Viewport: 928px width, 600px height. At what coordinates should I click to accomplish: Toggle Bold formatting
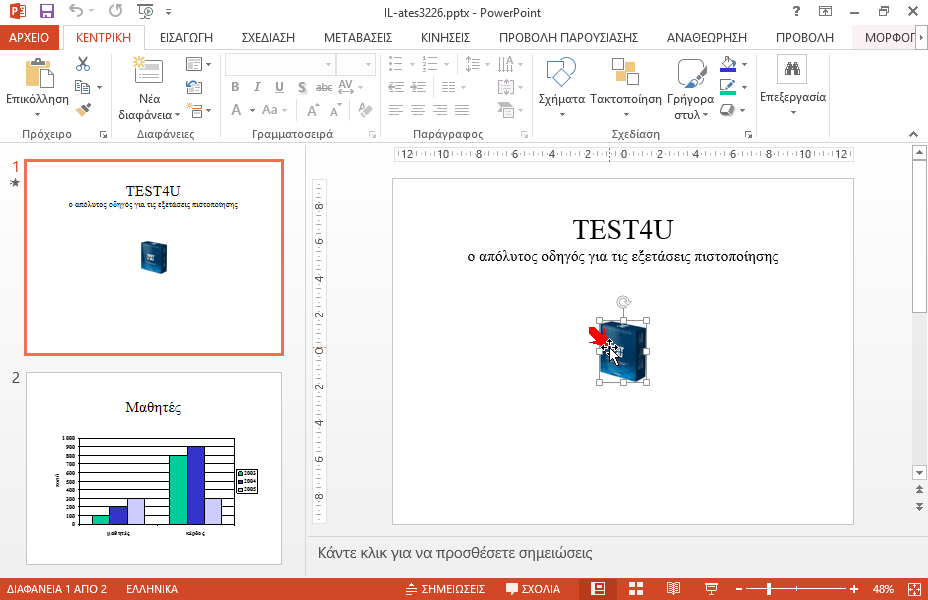pyautogui.click(x=235, y=87)
